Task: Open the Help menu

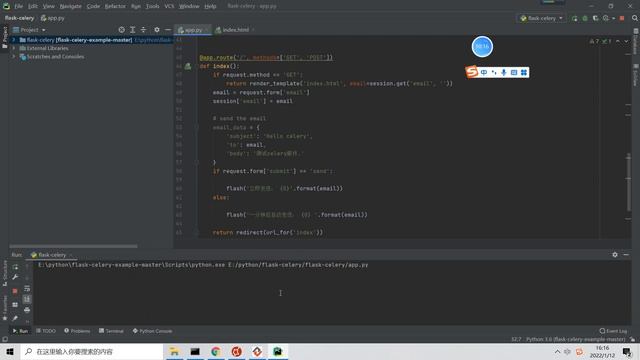Action: [210, 6]
